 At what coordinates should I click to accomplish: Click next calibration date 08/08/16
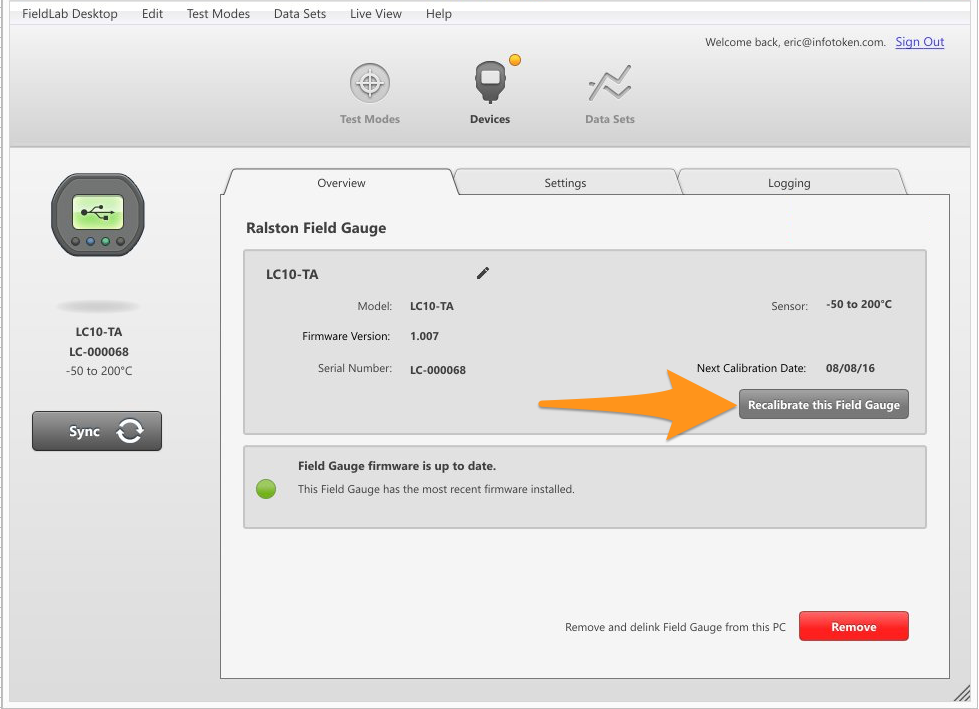(850, 368)
